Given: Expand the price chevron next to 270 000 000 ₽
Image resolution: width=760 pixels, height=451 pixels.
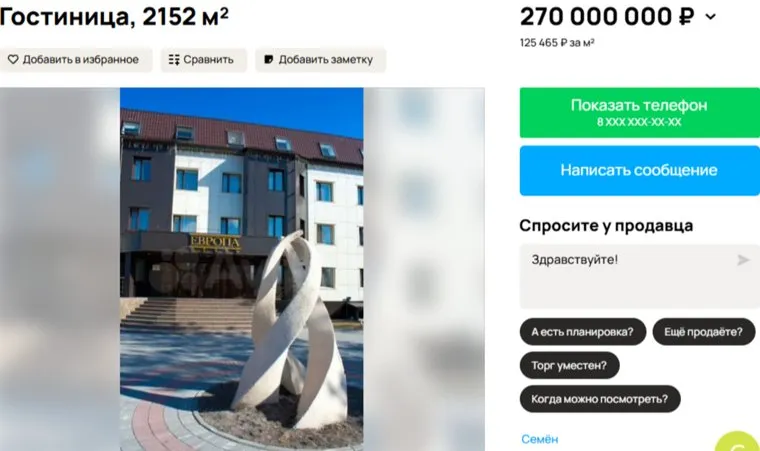Looking at the screenshot, I should (711, 17).
